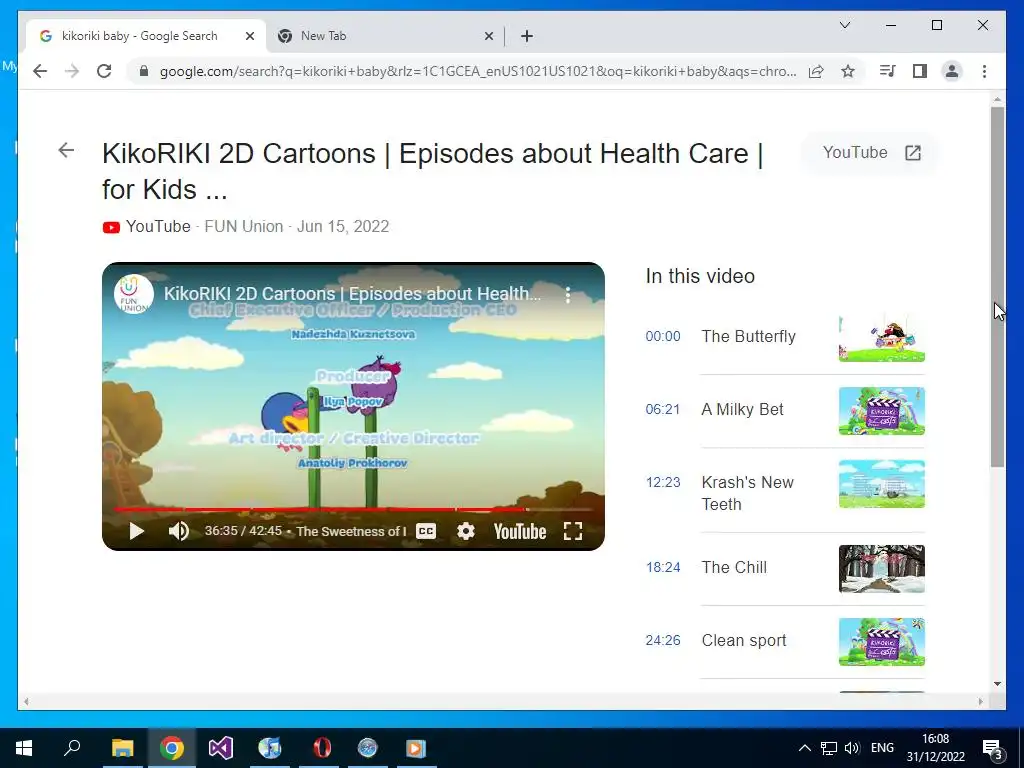The height and width of the screenshot is (768, 1024).
Task: Enter fullscreen mode for the video
Action: pyautogui.click(x=573, y=531)
